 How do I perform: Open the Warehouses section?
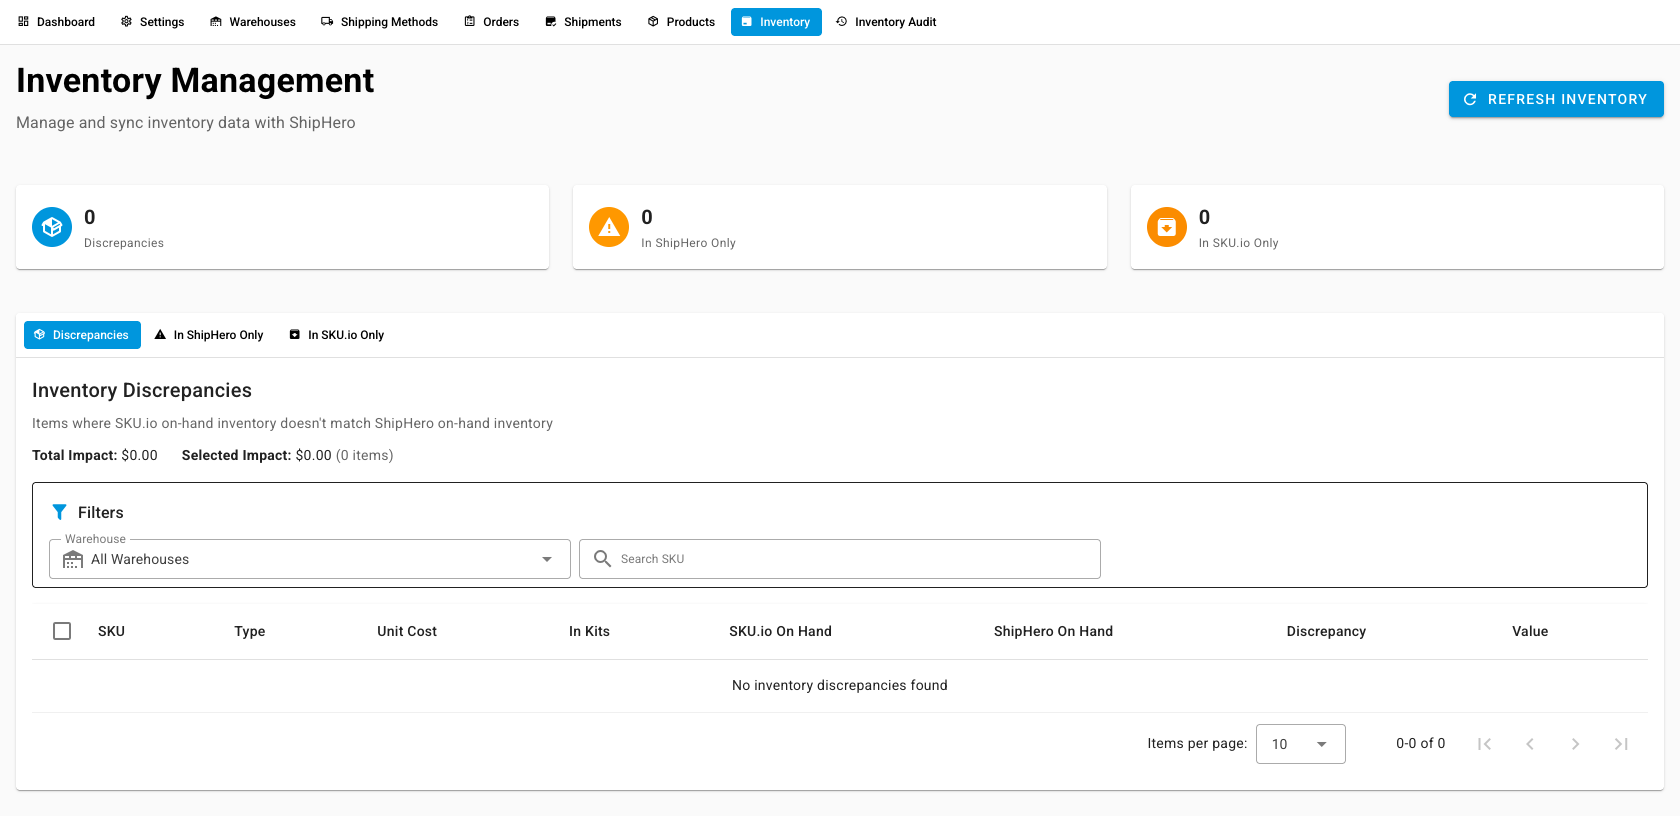pos(252,22)
